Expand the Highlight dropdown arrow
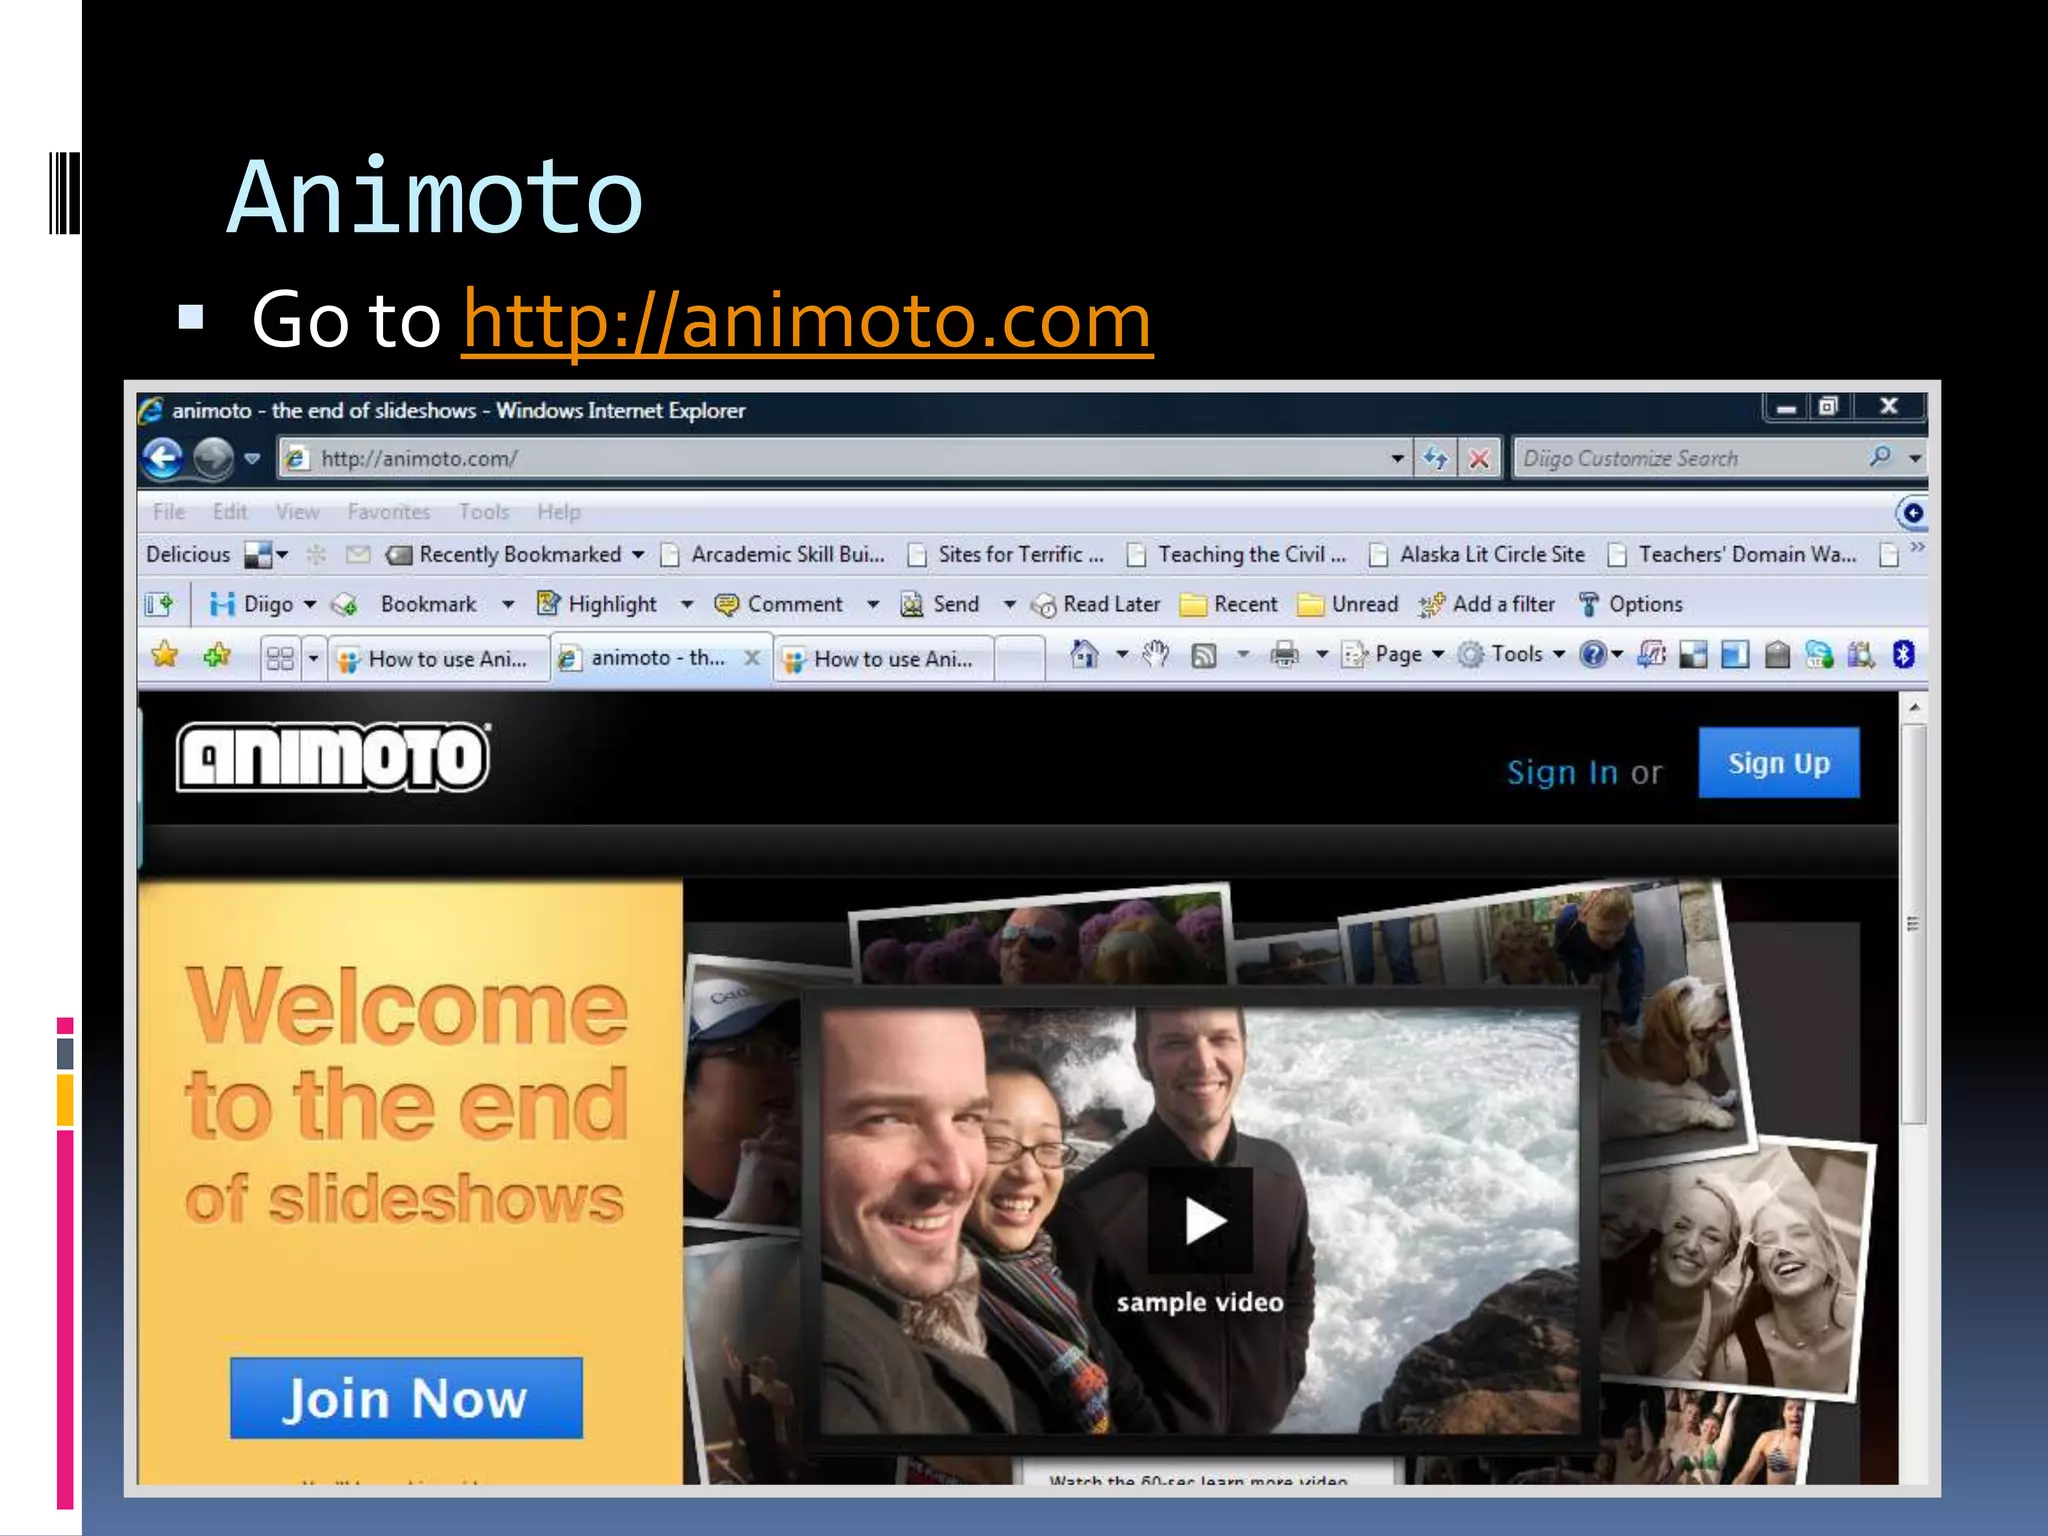This screenshot has width=2048, height=1536. [x=686, y=604]
